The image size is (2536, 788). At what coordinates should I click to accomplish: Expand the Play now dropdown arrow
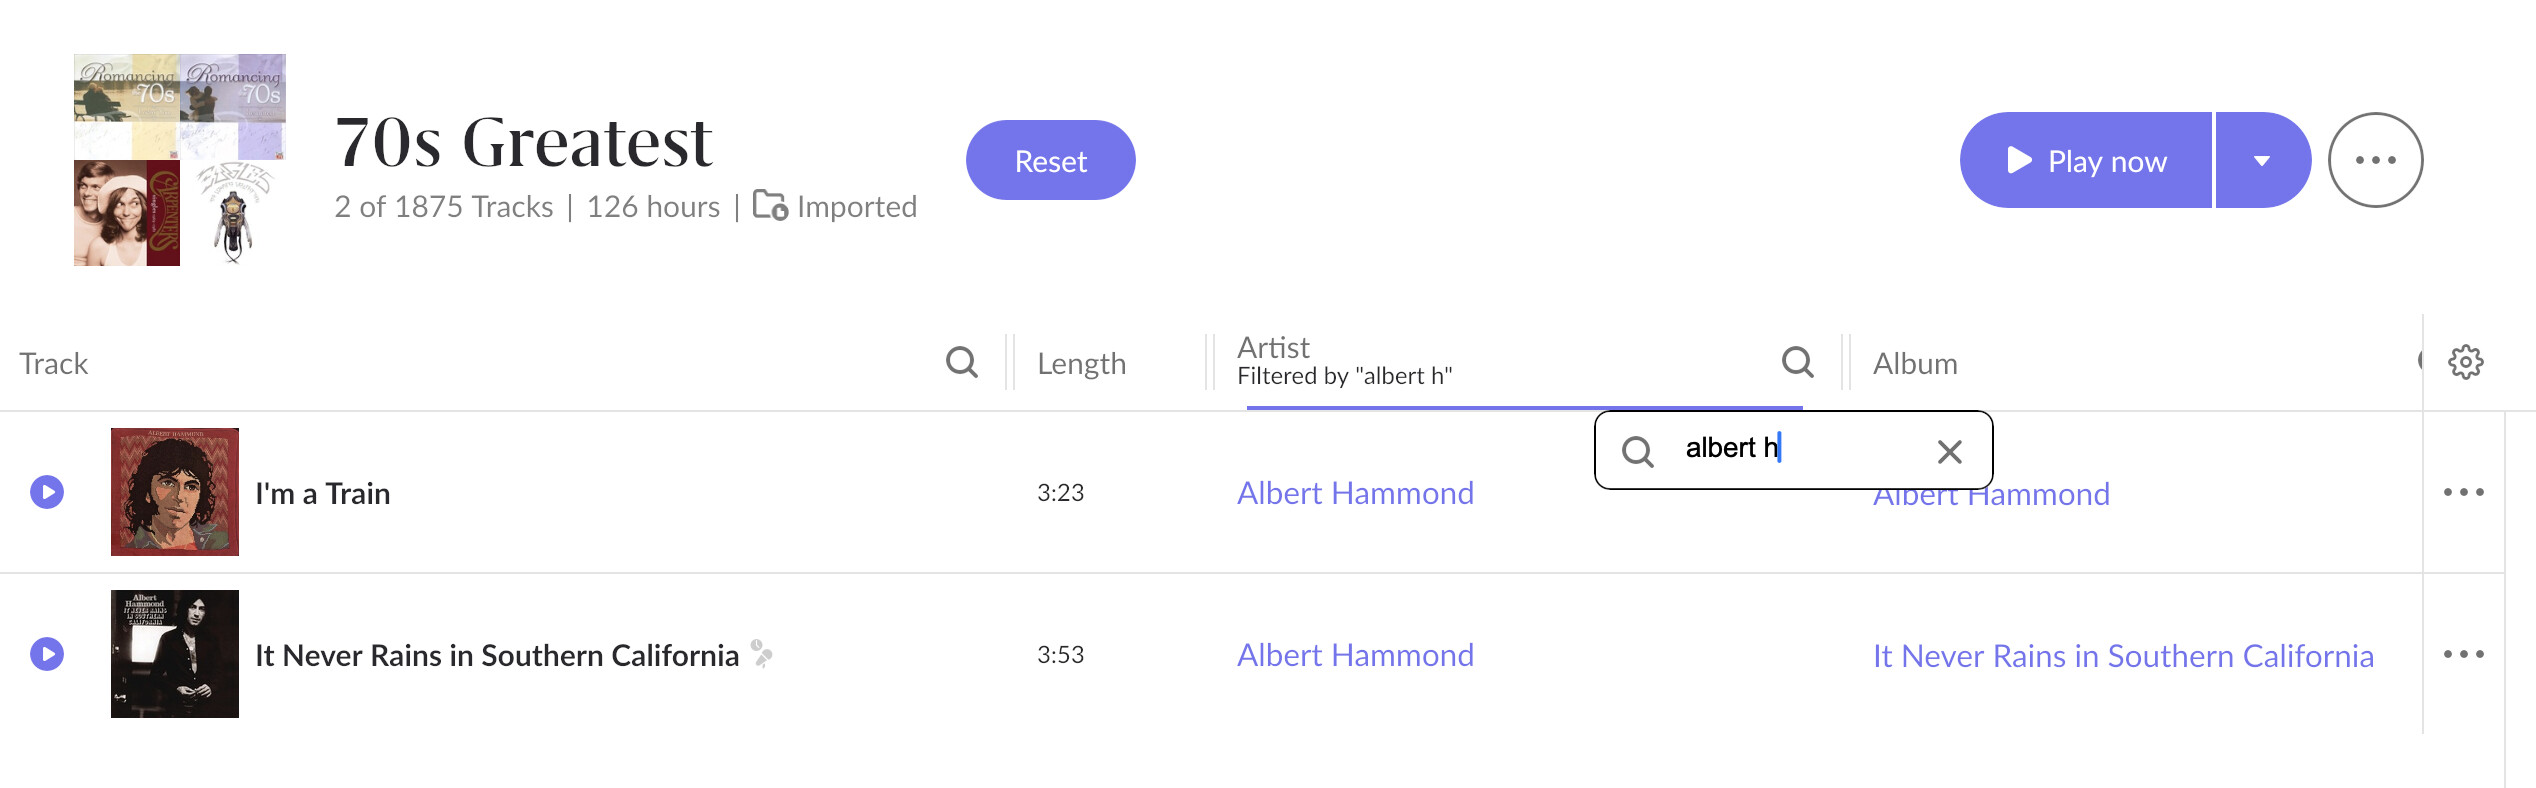coord(2262,160)
